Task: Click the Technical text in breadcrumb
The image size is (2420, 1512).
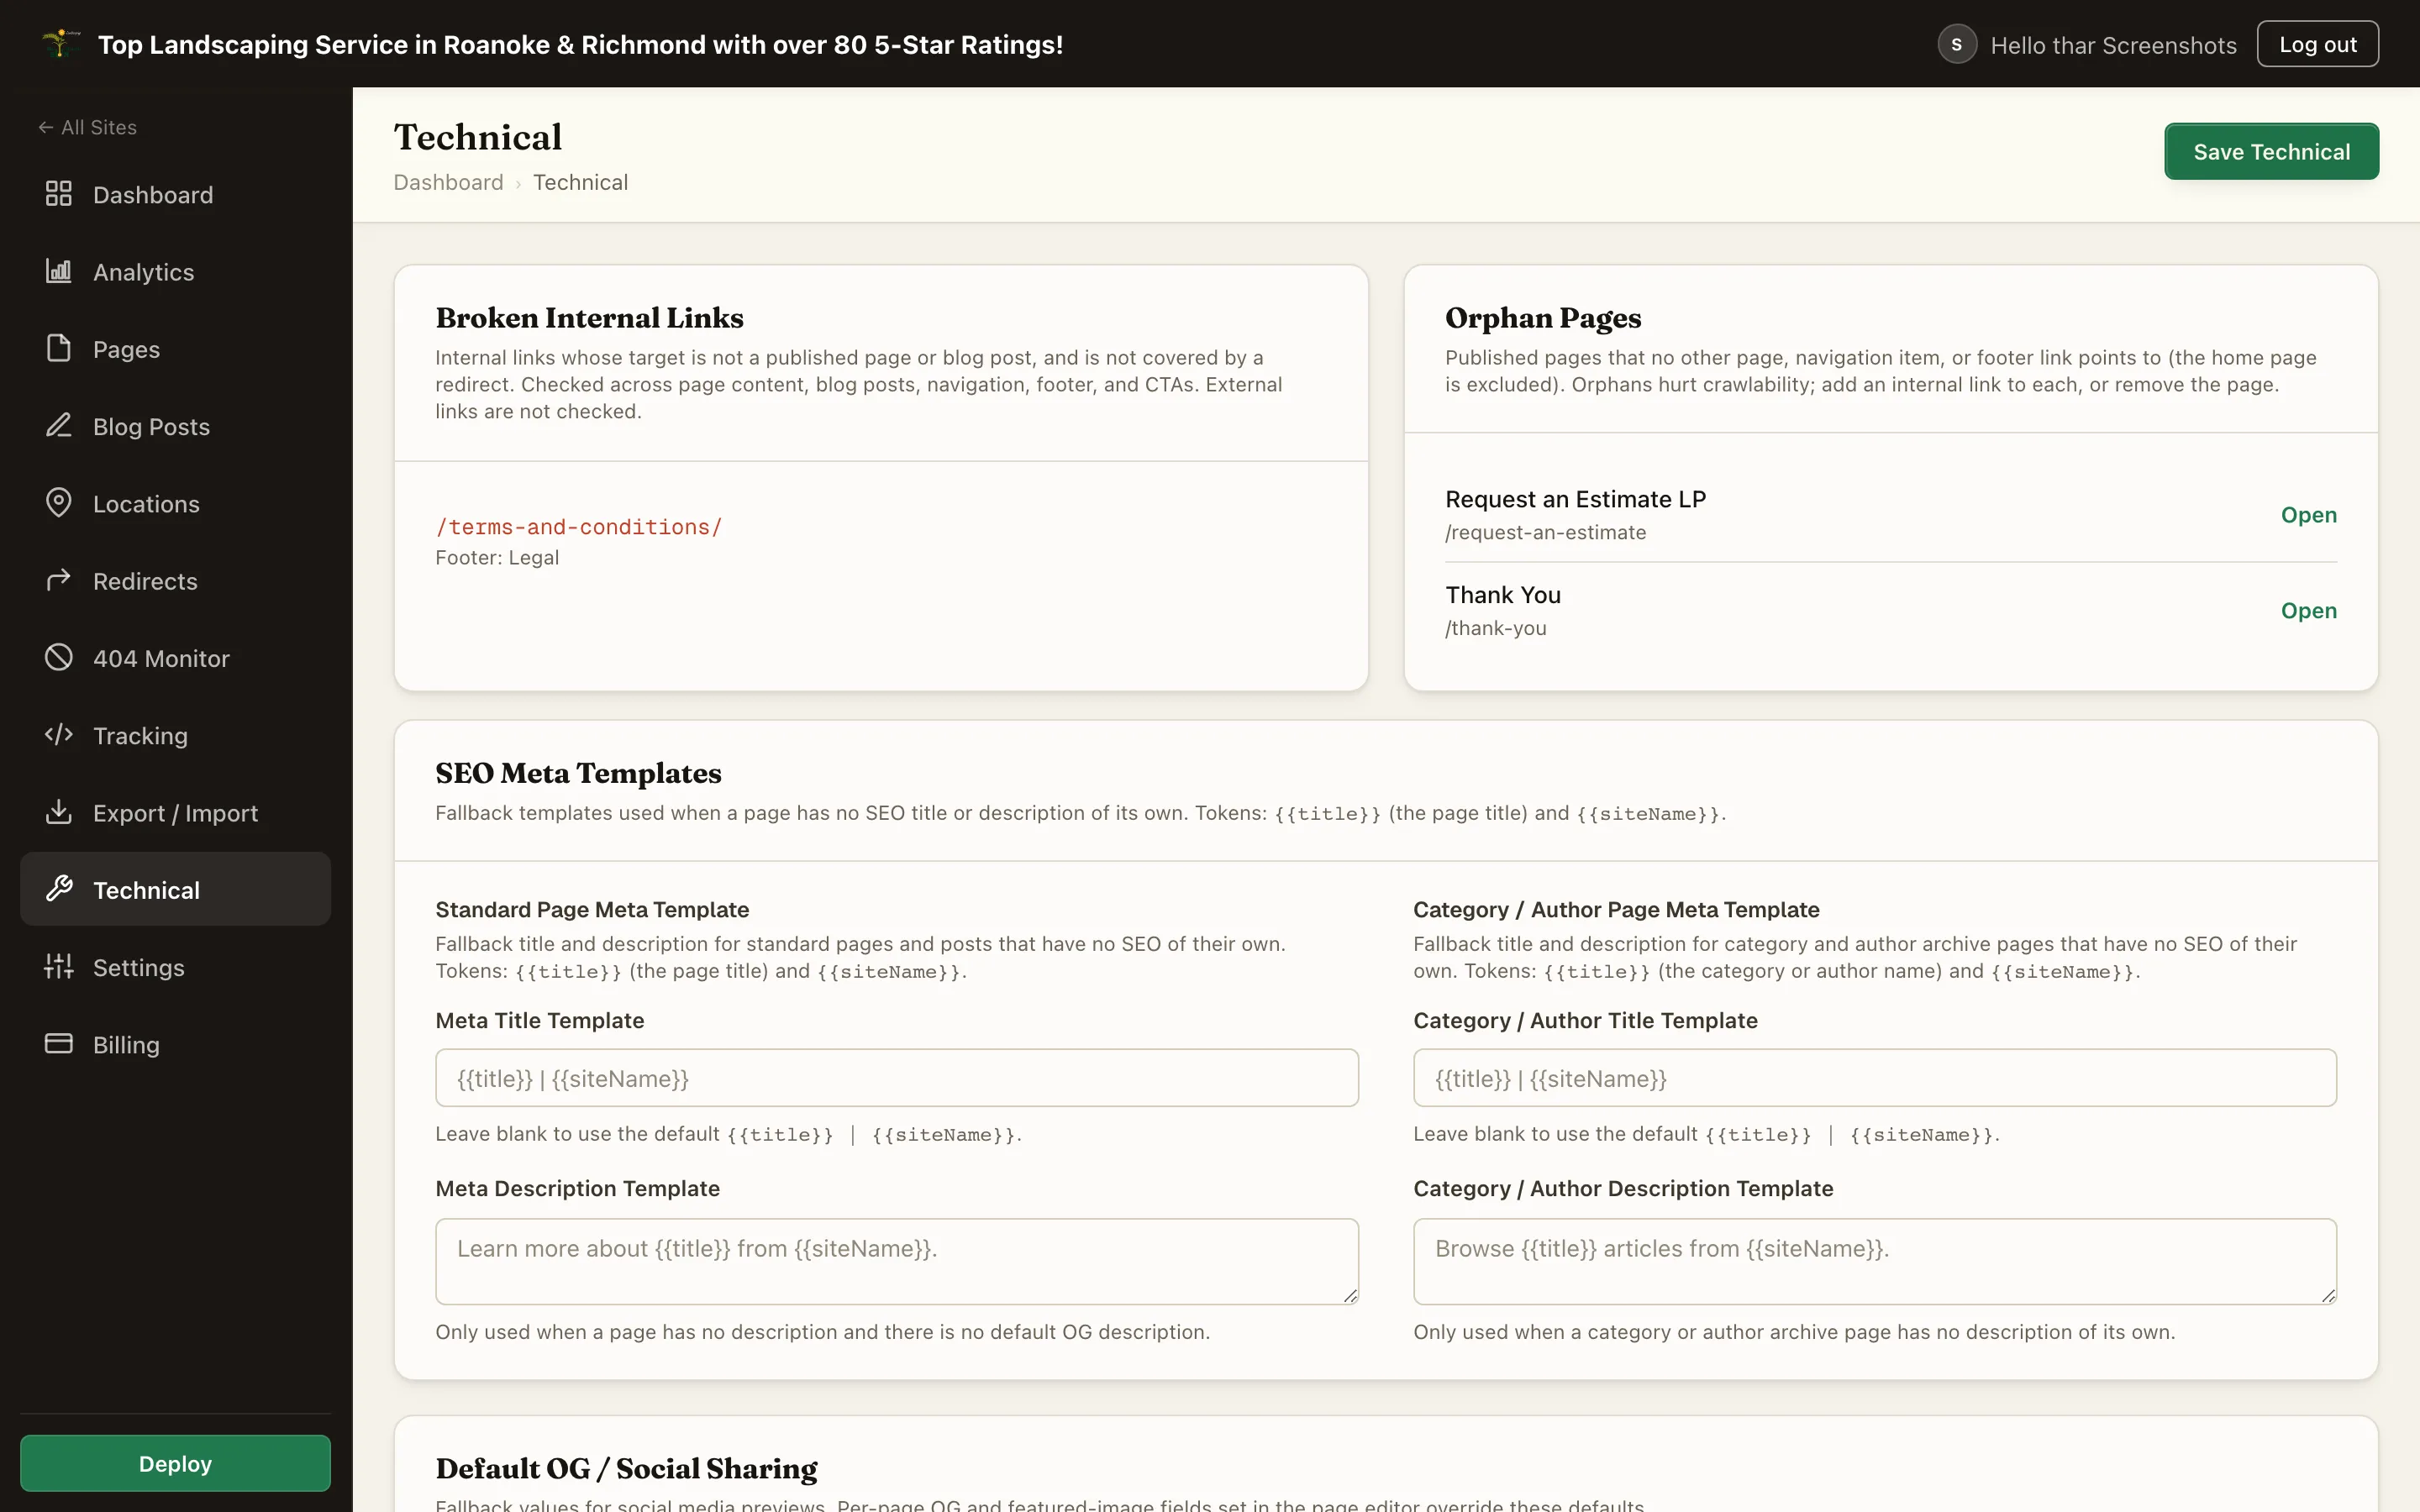Action: (x=580, y=182)
